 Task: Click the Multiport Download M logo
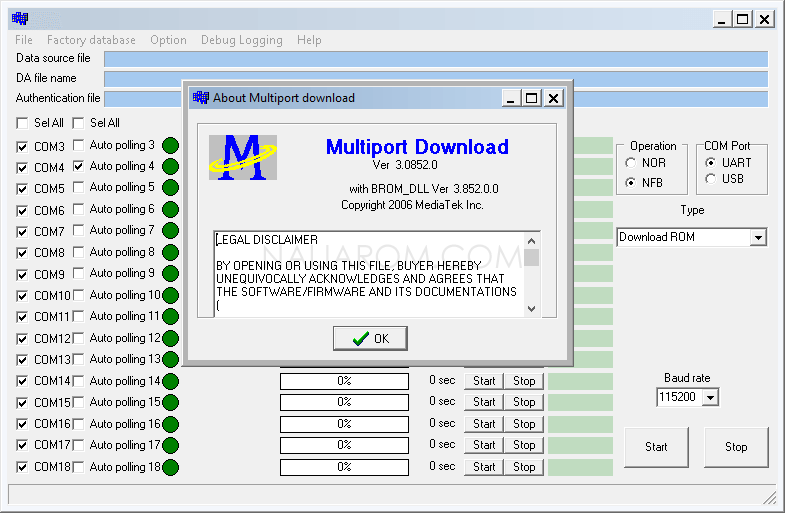(x=243, y=158)
